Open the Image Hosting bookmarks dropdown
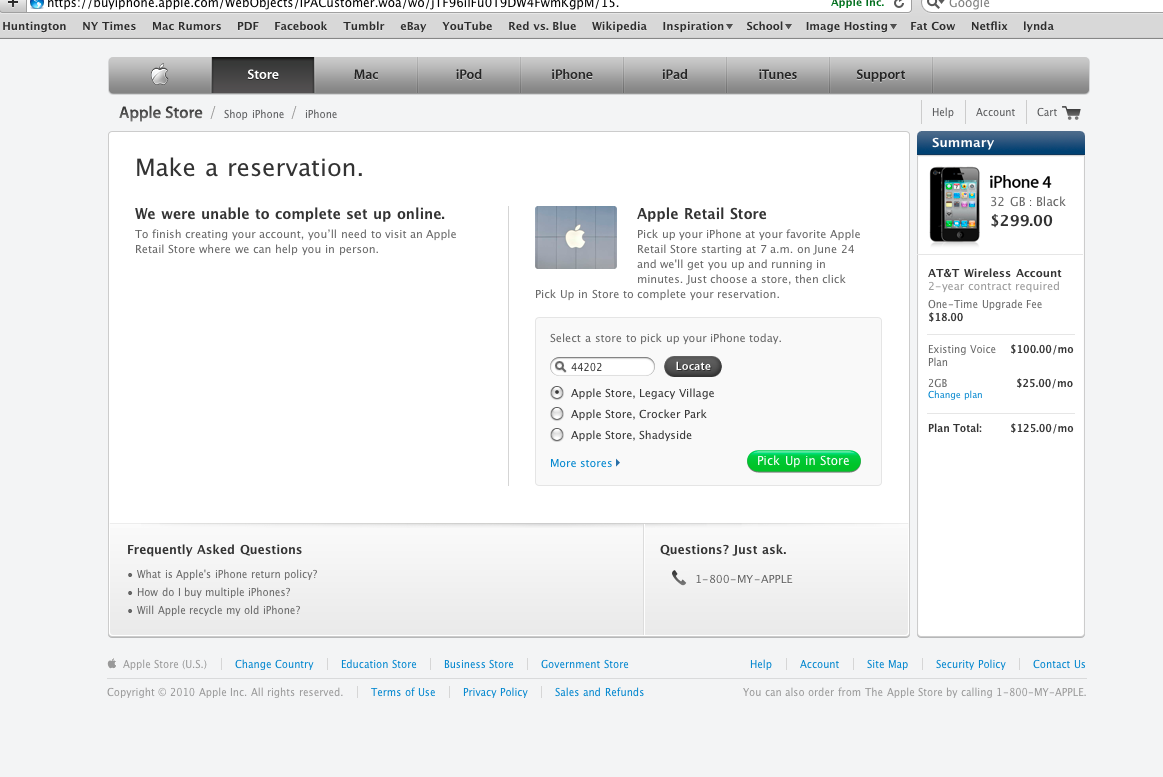Image resolution: width=1163 pixels, height=777 pixels. (x=851, y=26)
